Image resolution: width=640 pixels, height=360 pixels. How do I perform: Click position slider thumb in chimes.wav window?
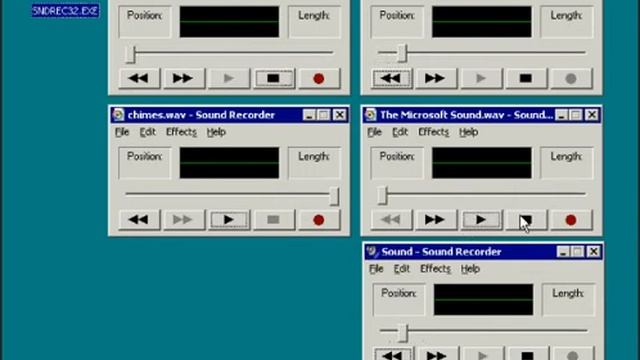click(334, 196)
